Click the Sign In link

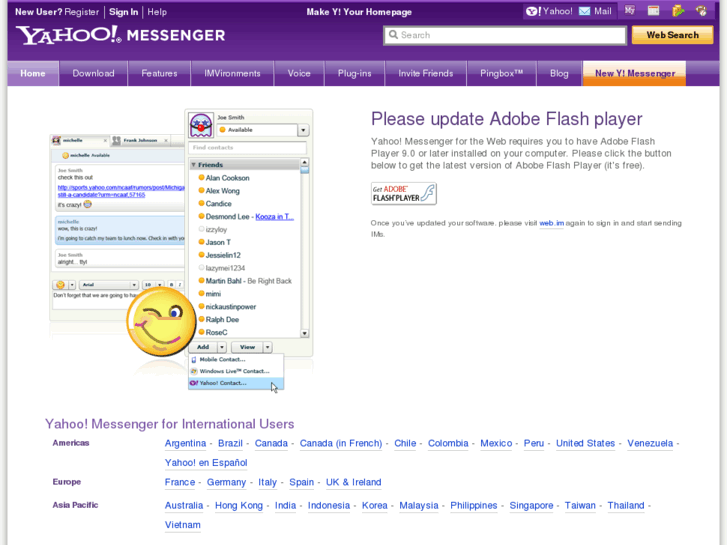click(x=123, y=12)
